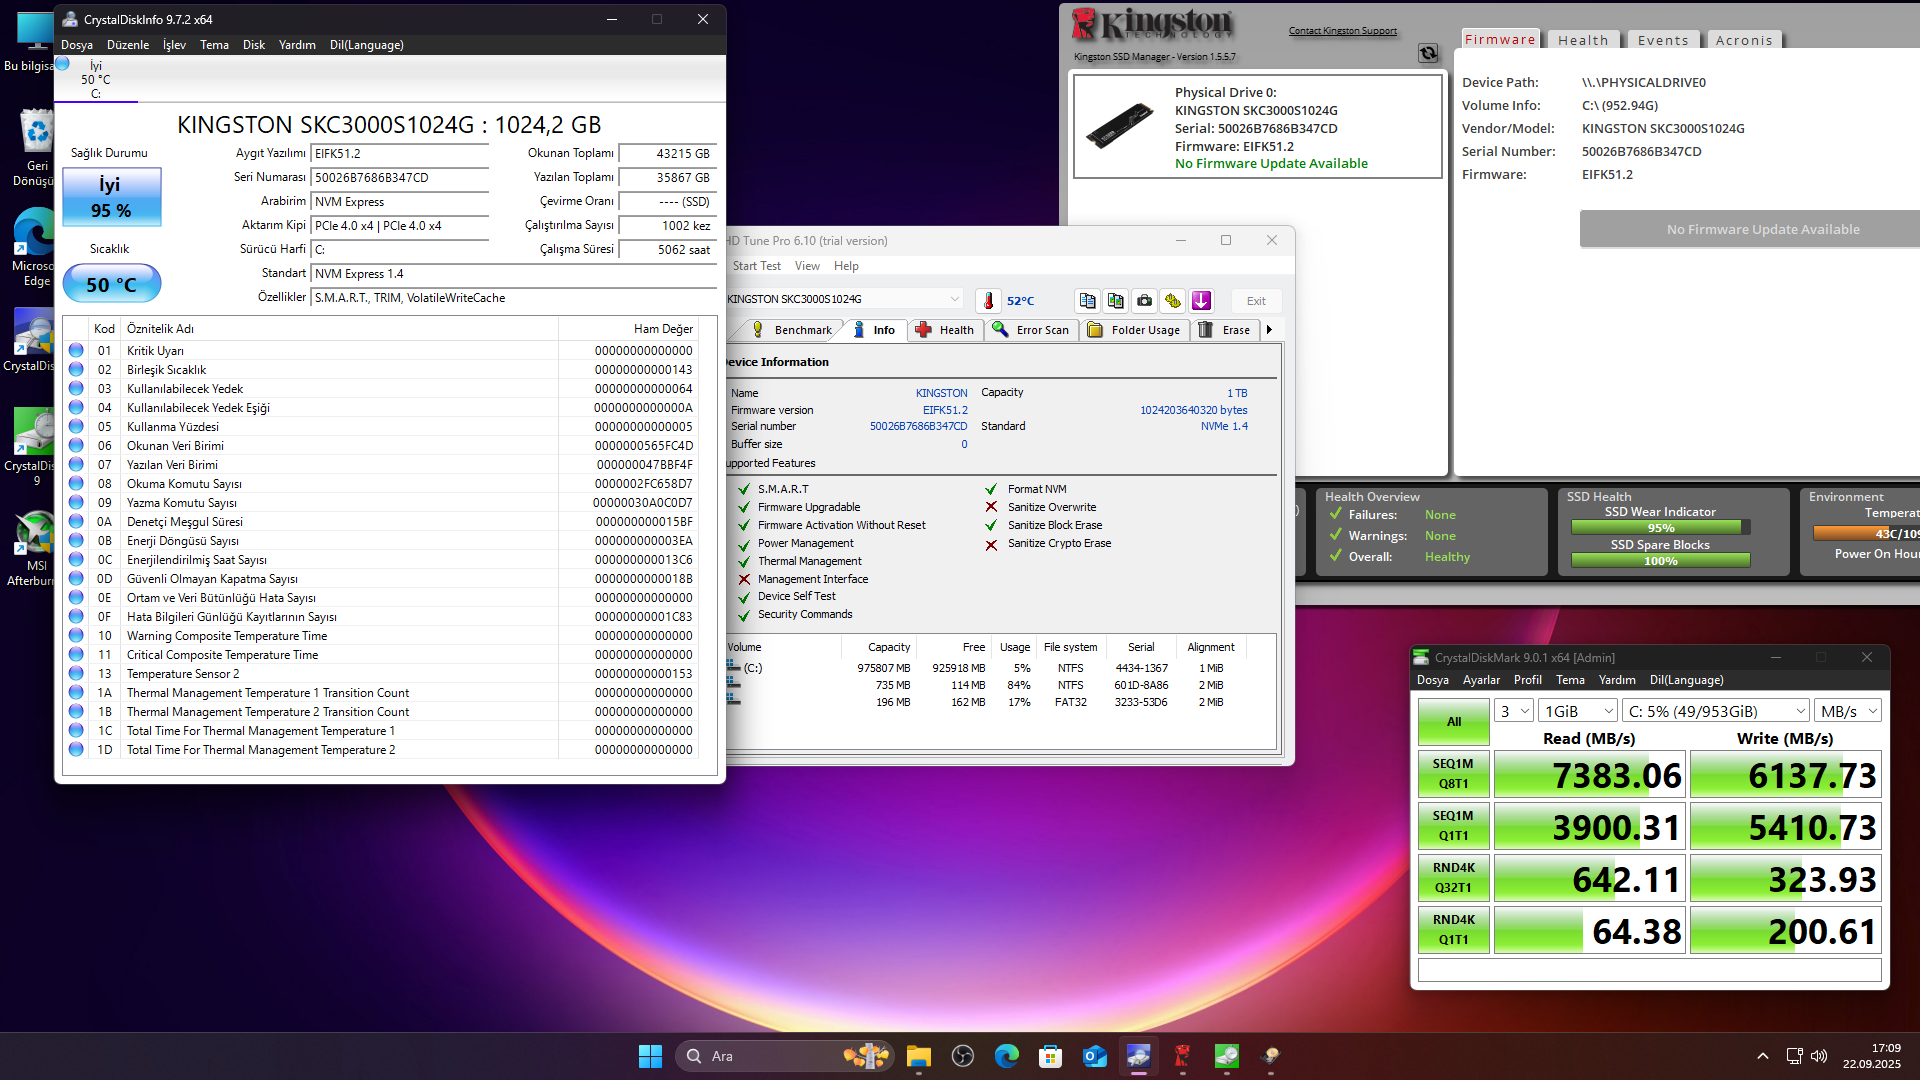This screenshot has width=1920, height=1080.
Task: Show hidden icons in the system tray
Action: pos(1763,1056)
